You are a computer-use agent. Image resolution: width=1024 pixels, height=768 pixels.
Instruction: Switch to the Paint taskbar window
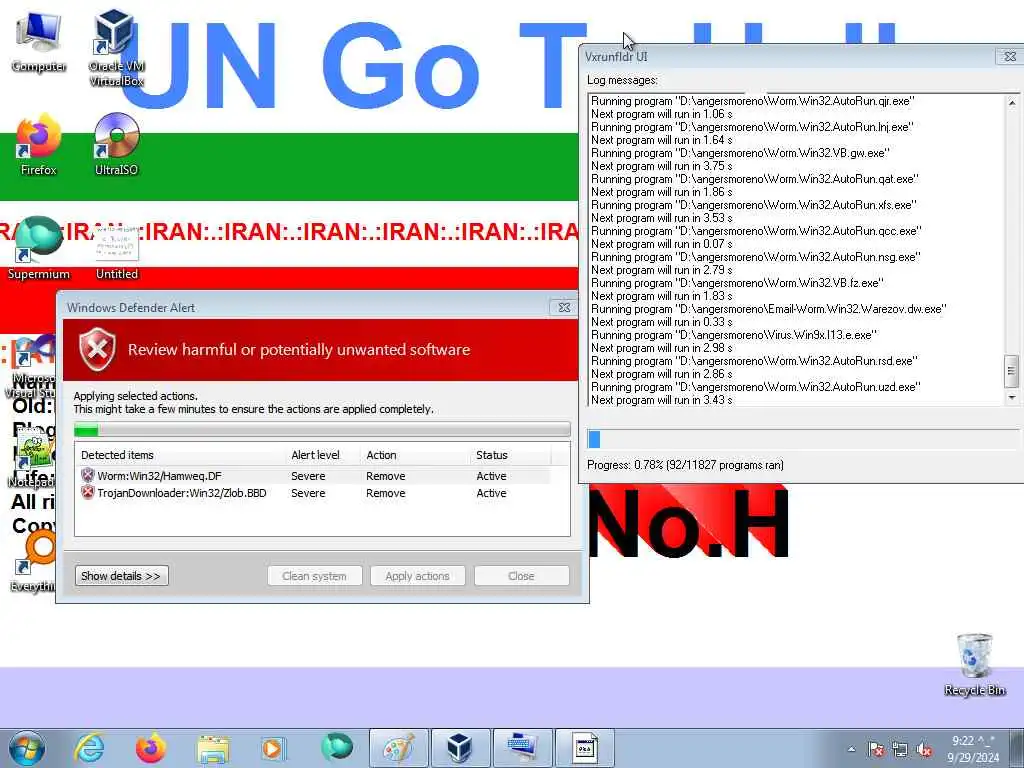coord(398,748)
